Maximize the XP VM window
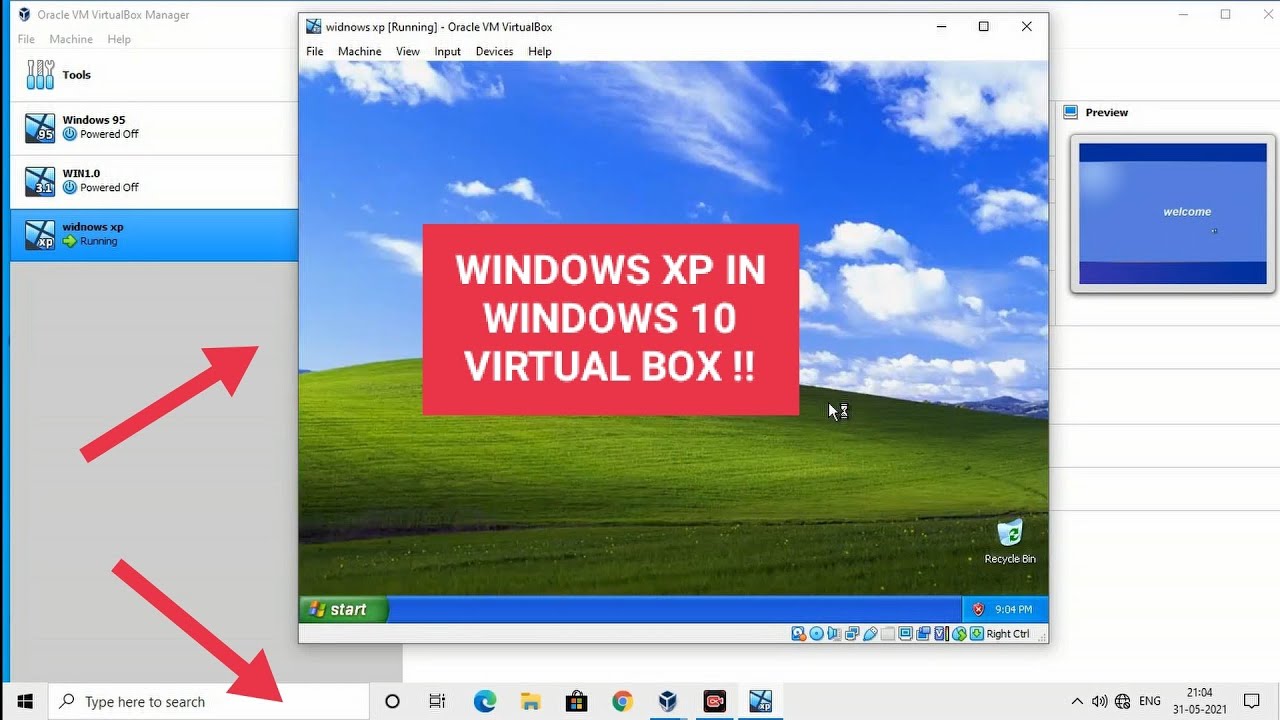 (983, 27)
